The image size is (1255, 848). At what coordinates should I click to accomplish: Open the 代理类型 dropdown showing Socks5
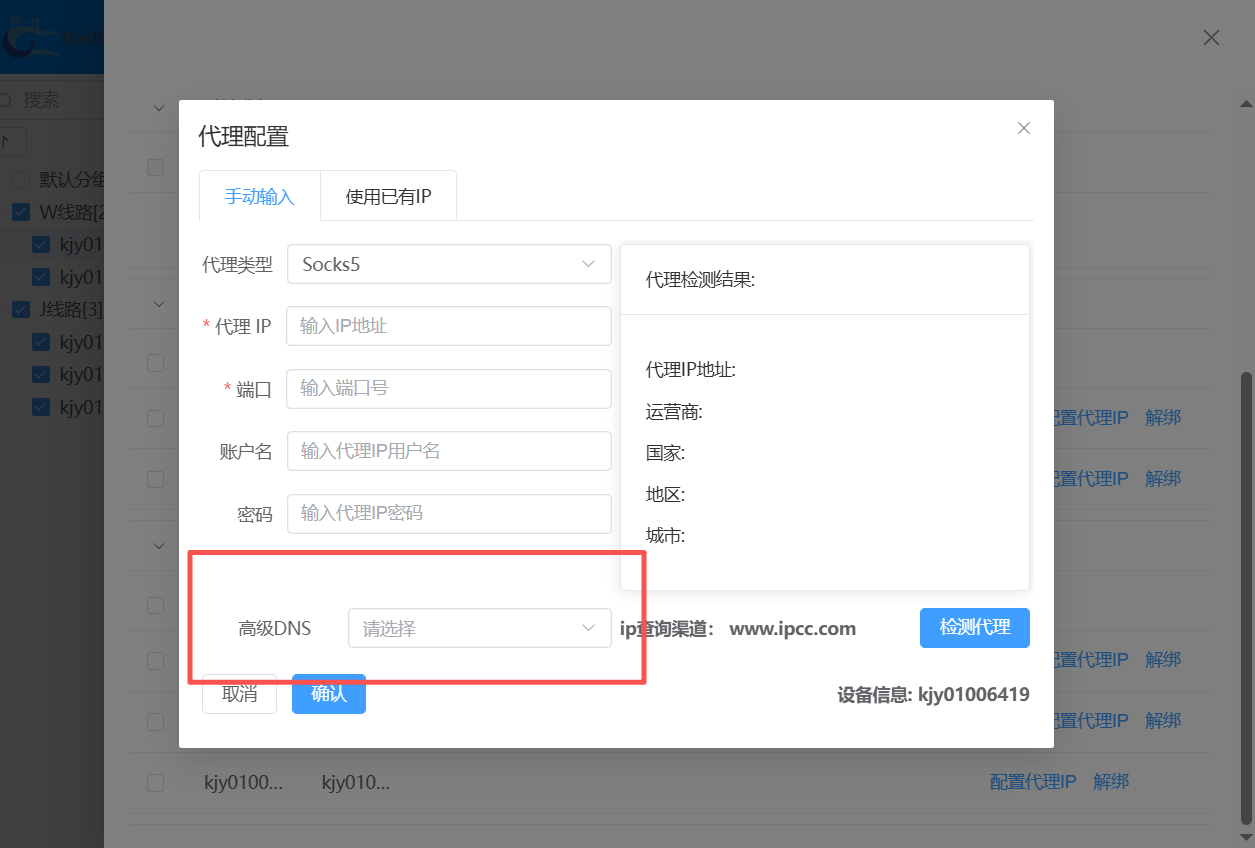[x=448, y=263]
